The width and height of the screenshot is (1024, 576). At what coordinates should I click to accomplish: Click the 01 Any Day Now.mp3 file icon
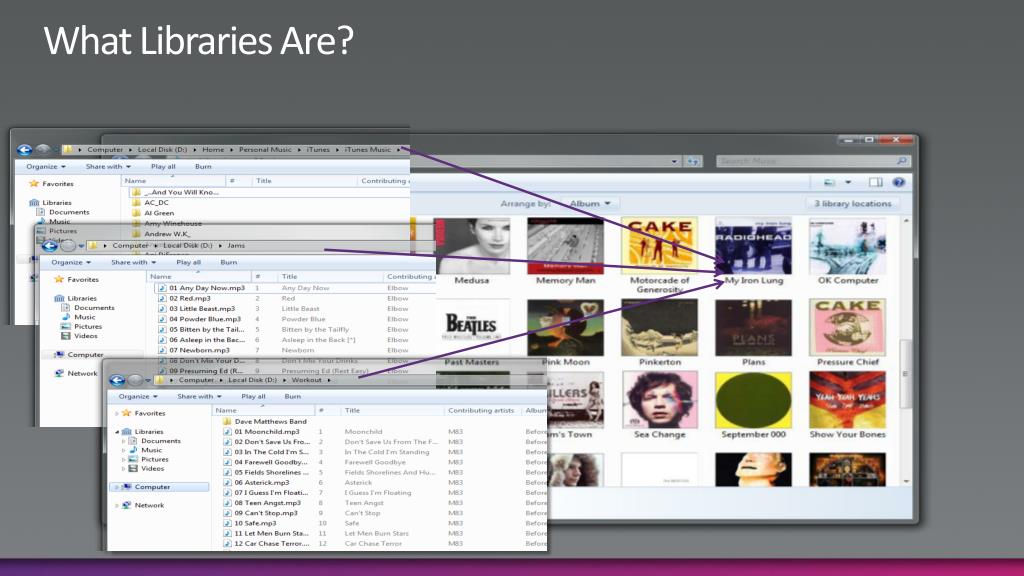(x=162, y=288)
